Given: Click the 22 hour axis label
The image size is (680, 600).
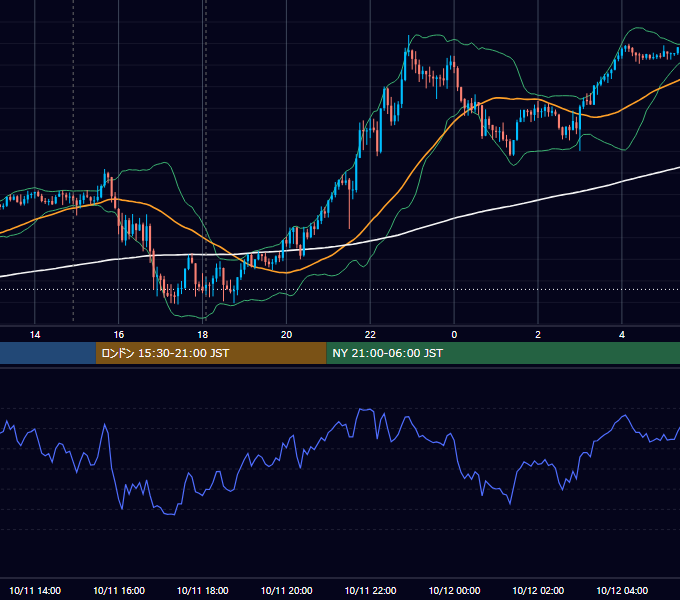Looking at the screenshot, I should (370, 335).
